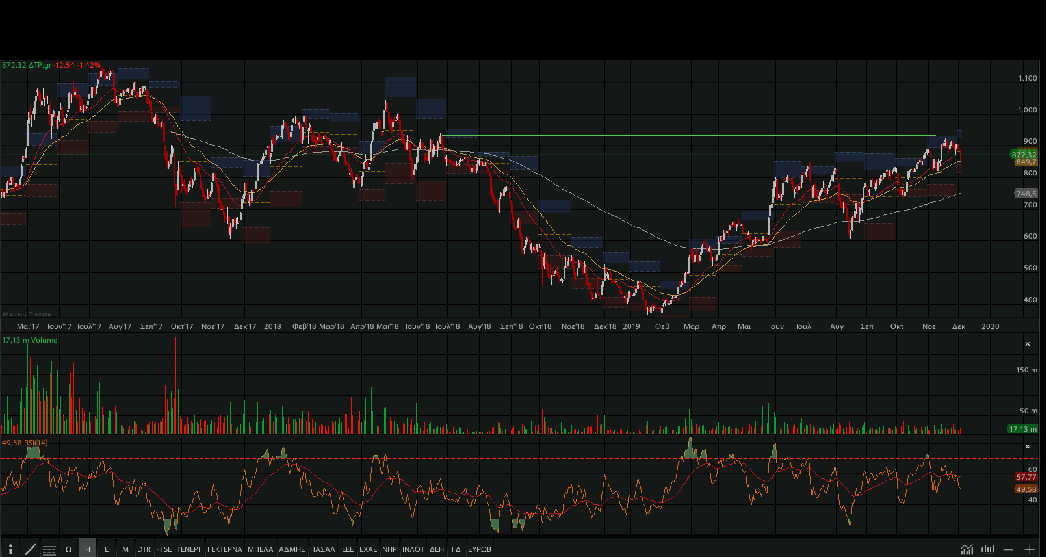Toggle the M timeframe button
This screenshot has width=1046, height=557.
[125, 549]
